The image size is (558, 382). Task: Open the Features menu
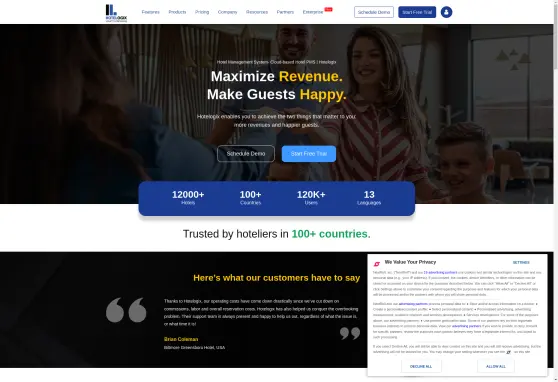pyautogui.click(x=151, y=12)
